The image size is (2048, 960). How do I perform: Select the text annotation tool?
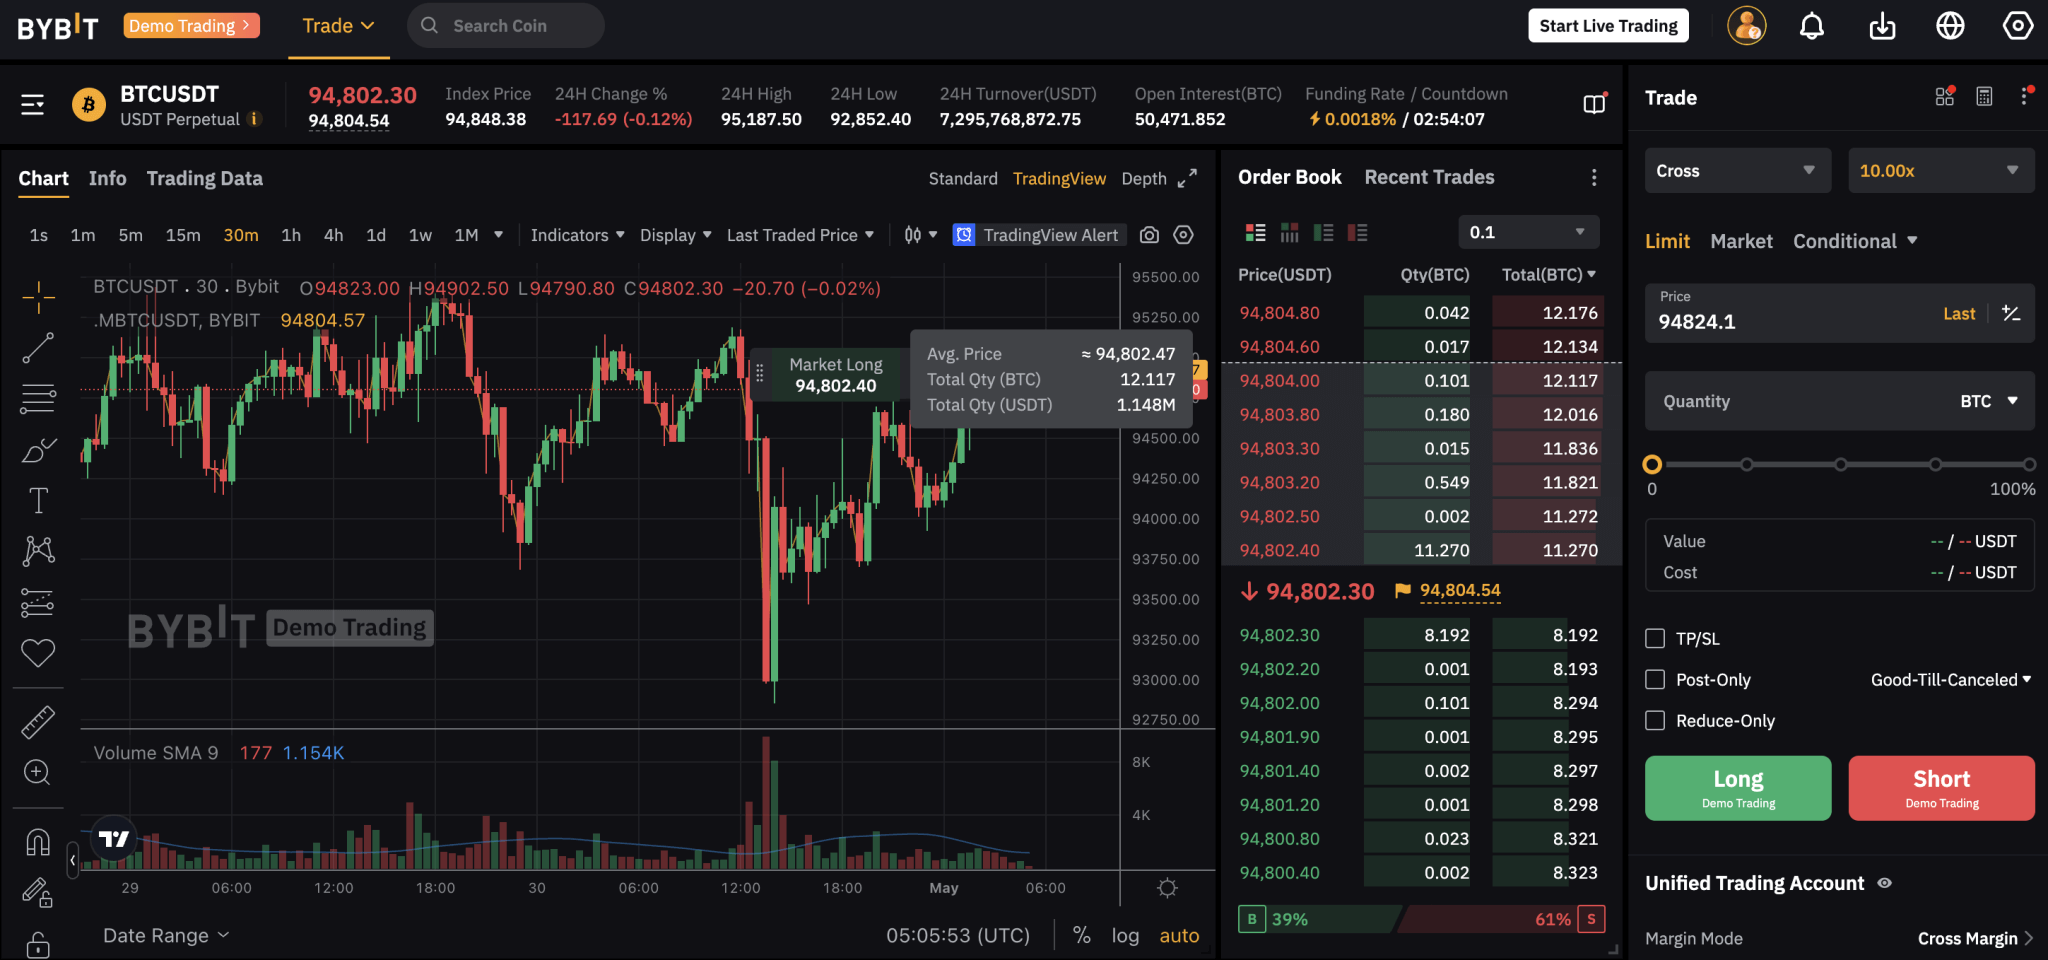click(x=38, y=500)
